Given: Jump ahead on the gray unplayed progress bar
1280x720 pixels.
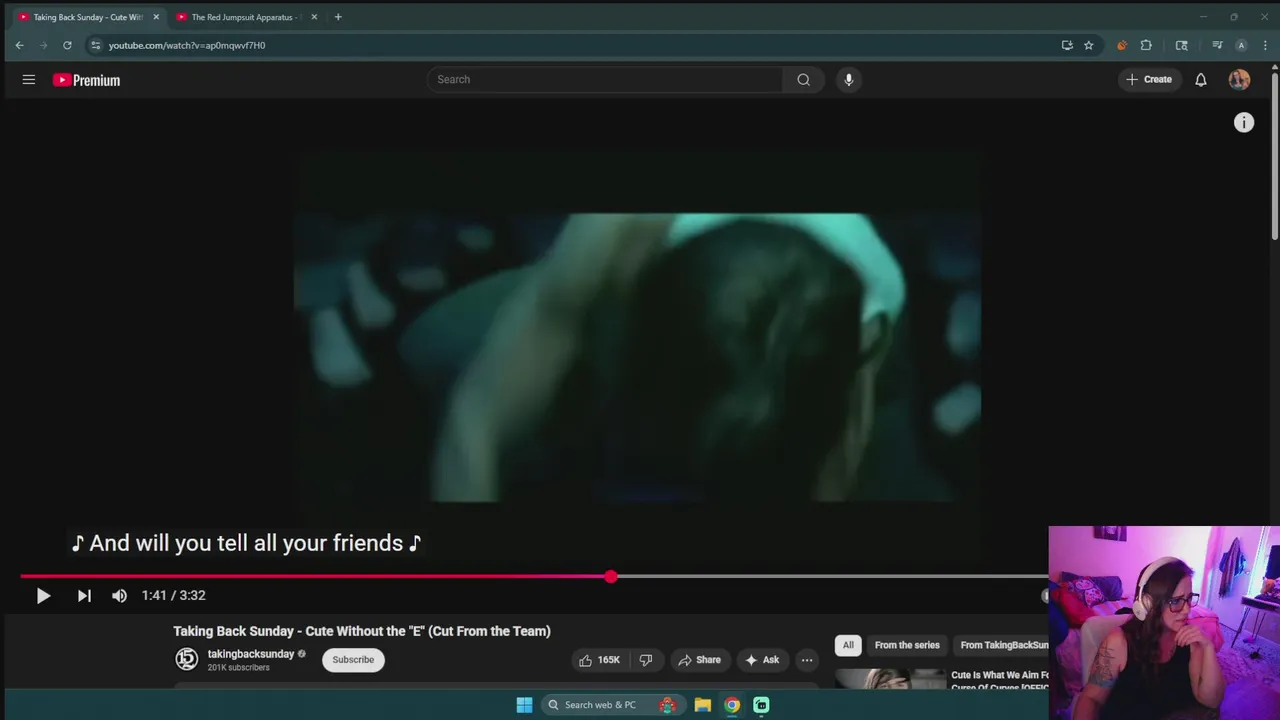Looking at the screenshot, I should click(x=830, y=577).
